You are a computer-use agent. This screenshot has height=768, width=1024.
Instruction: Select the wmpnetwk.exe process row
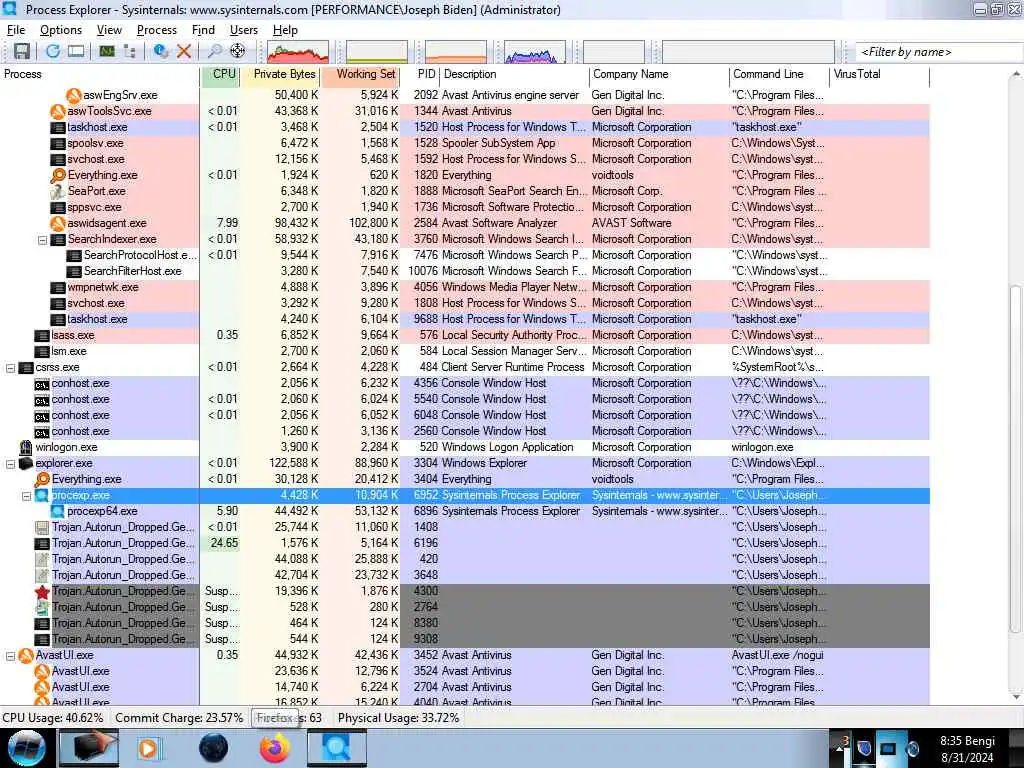tap(465, 287)
